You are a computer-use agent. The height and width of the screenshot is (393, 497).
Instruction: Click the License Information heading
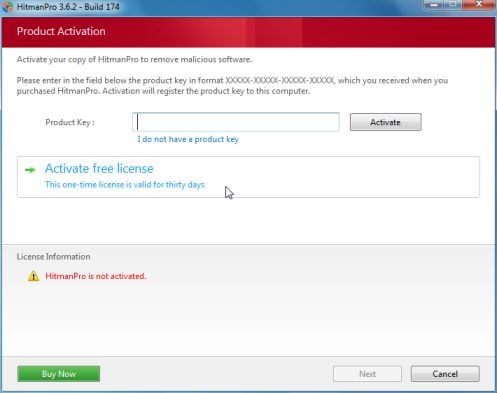click(53, 257)
